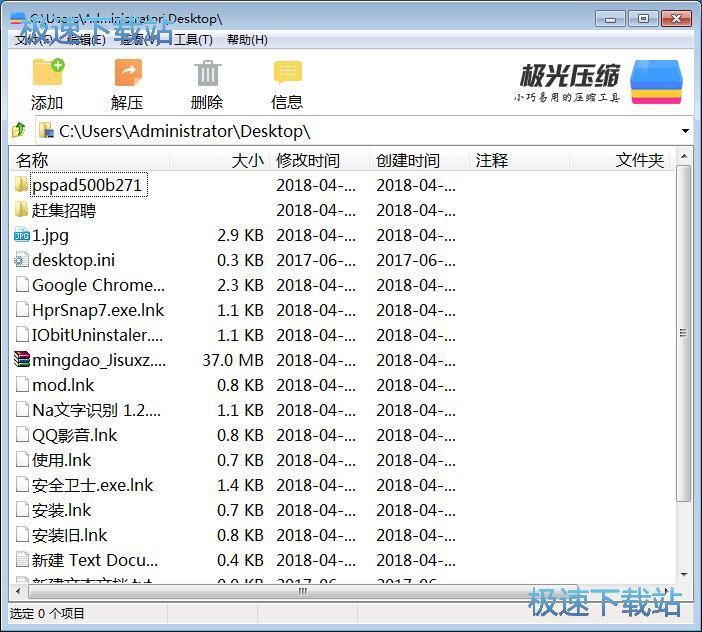Screen dimensions: 702x632
Task: Click the 文件夹 column header
Action: coord(620,160)
